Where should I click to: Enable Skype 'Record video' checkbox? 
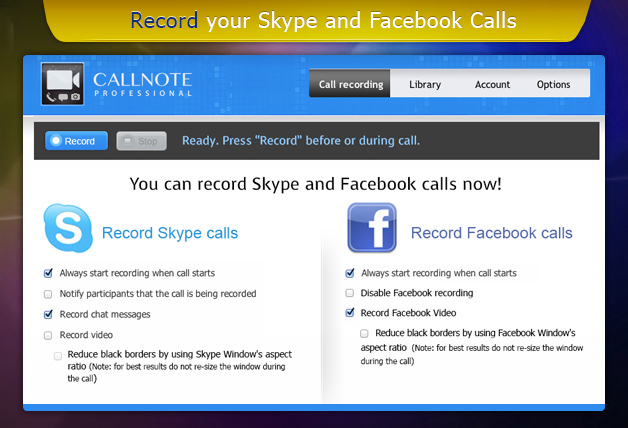tap(48, 335)
